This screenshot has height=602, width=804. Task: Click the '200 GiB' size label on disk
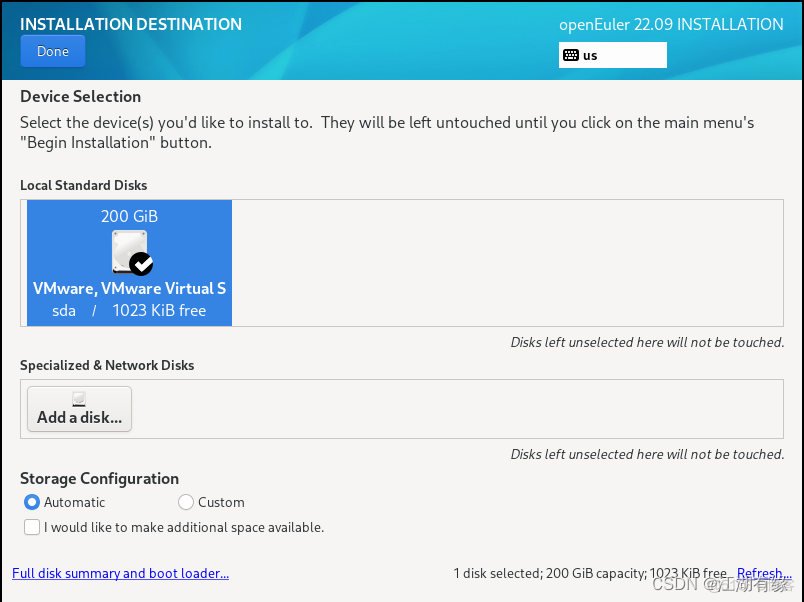click(129, 216)
